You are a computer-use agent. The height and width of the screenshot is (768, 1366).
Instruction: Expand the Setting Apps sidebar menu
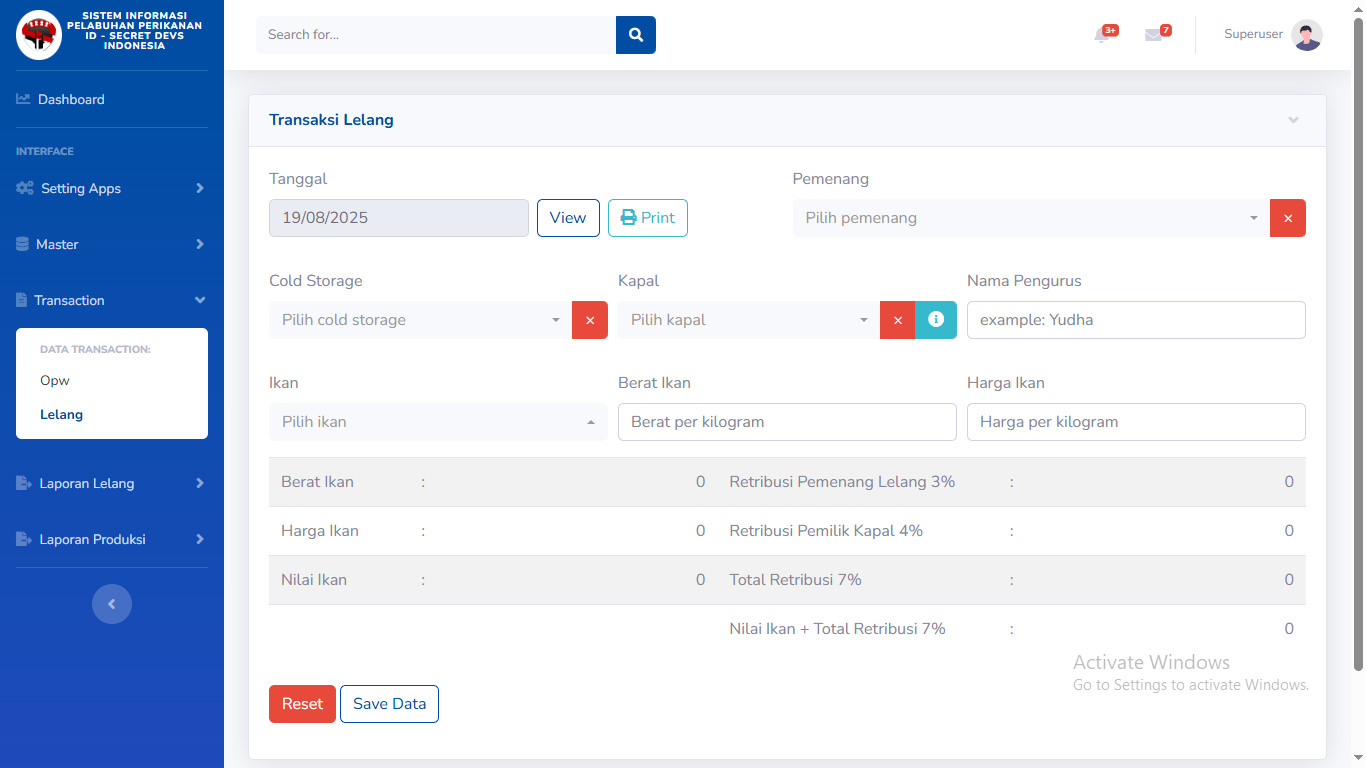(x=111, y=188)
